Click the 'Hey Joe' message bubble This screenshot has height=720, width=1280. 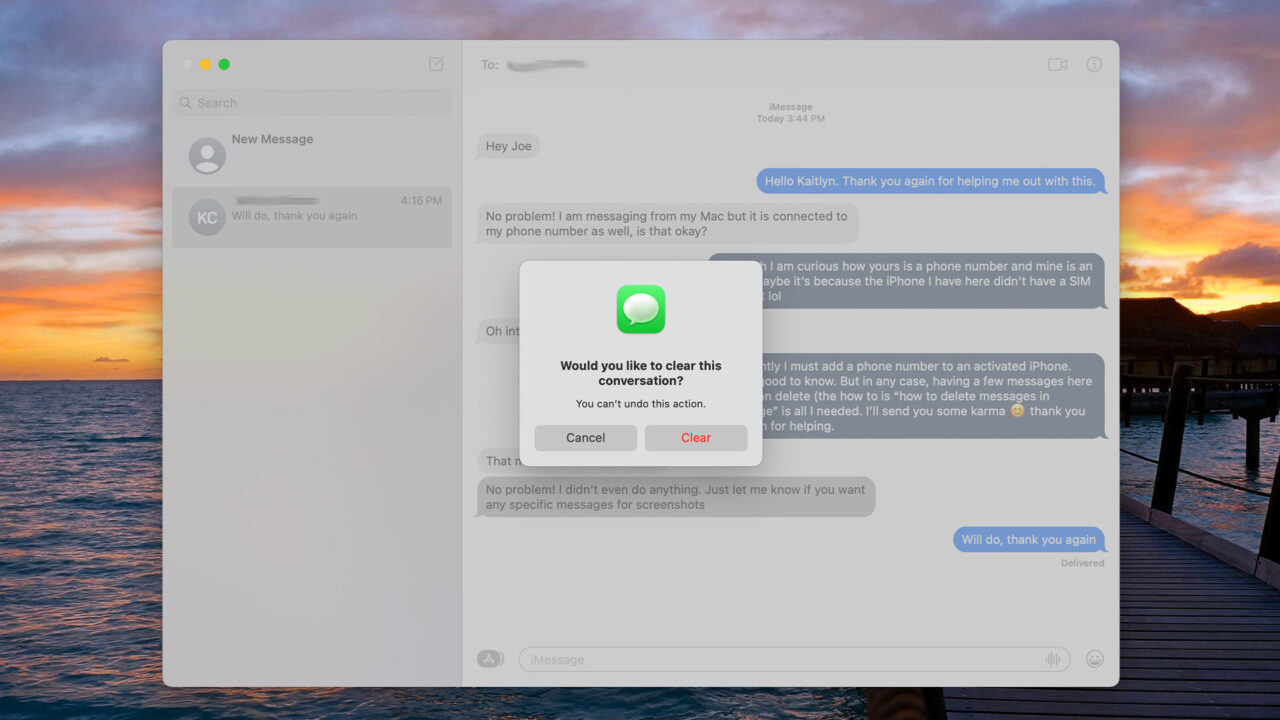click(508, 146)
